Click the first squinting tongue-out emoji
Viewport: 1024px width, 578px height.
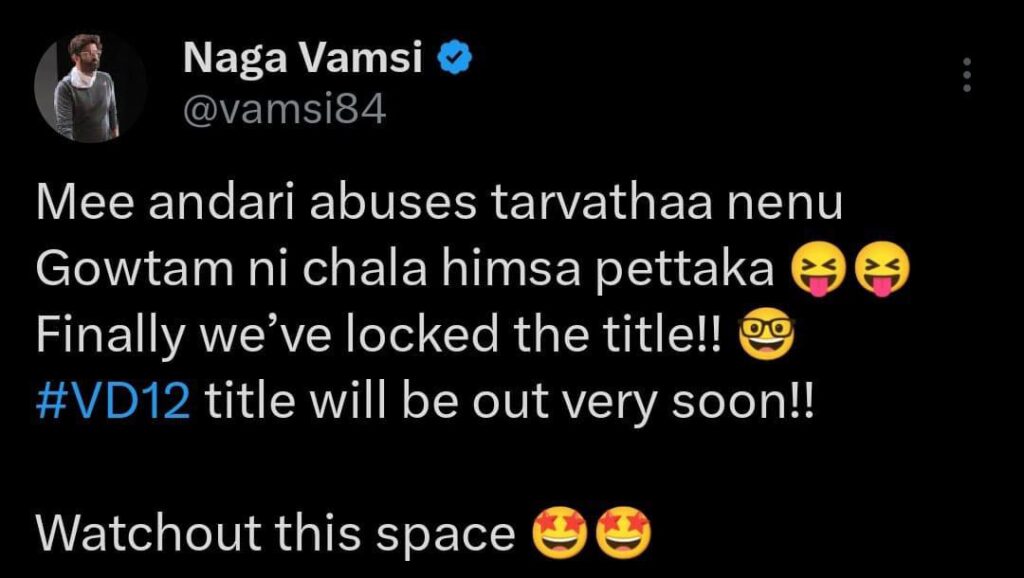(819, 275)
